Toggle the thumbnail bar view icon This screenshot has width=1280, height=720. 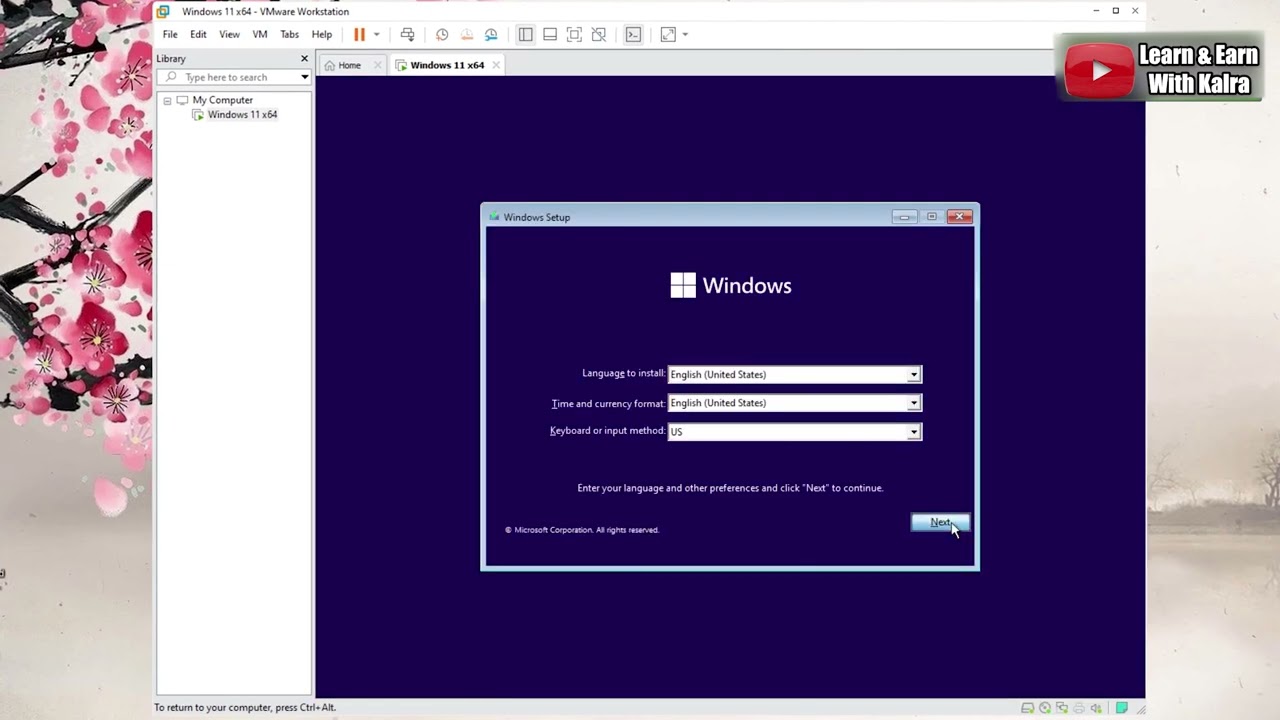[x=550, y=35]
